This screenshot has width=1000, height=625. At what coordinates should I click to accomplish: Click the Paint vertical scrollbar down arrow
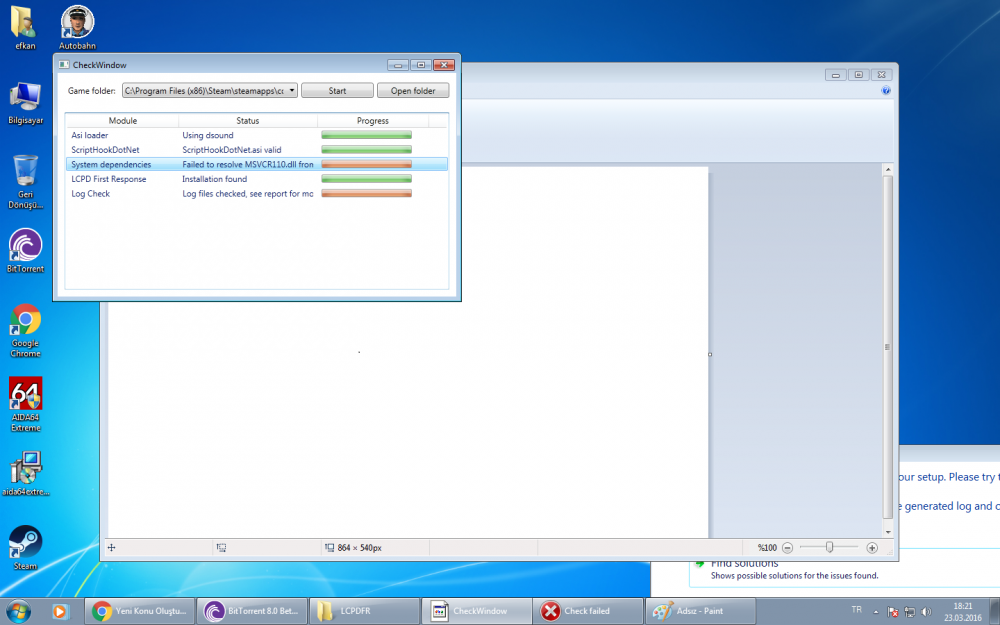point(887,532)
